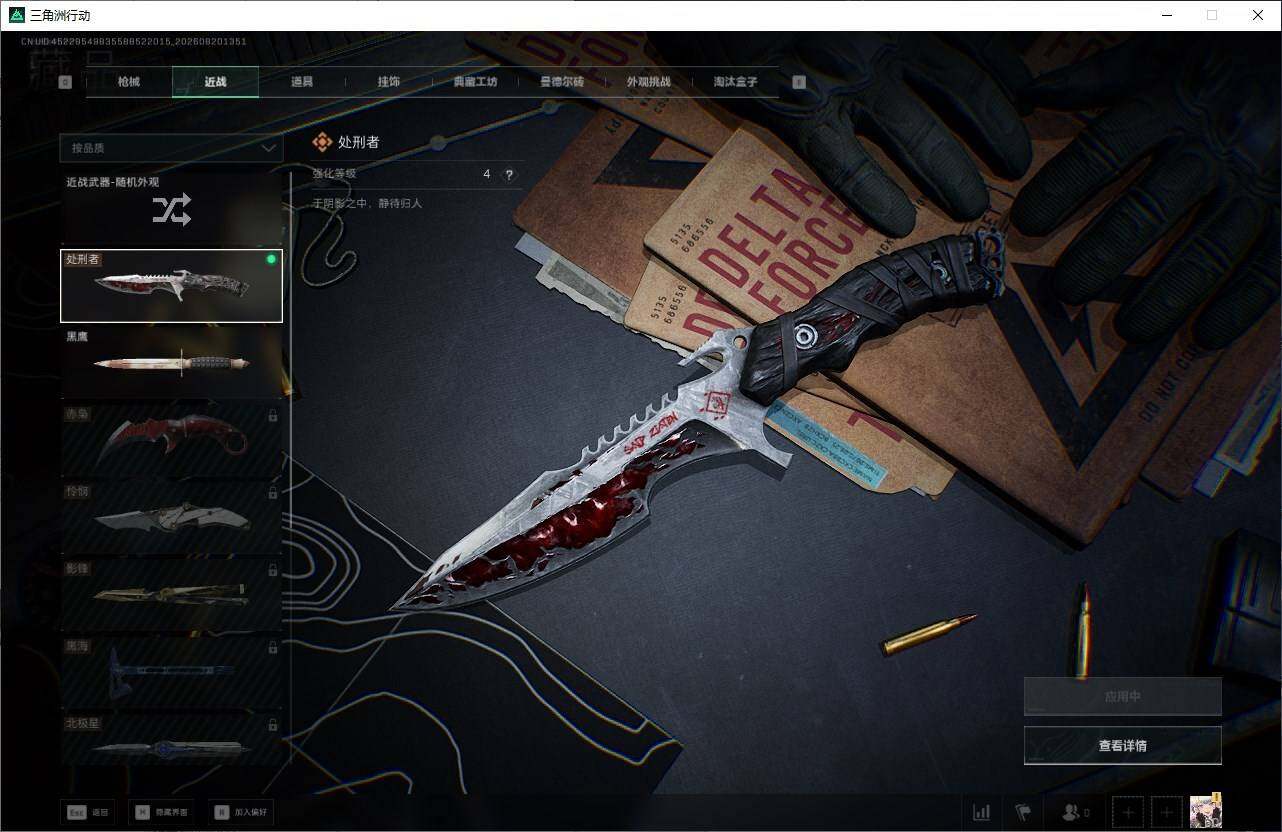Click the R 加入偏好 button
This screenshot has width=1282, height=832.
(242, 812)
